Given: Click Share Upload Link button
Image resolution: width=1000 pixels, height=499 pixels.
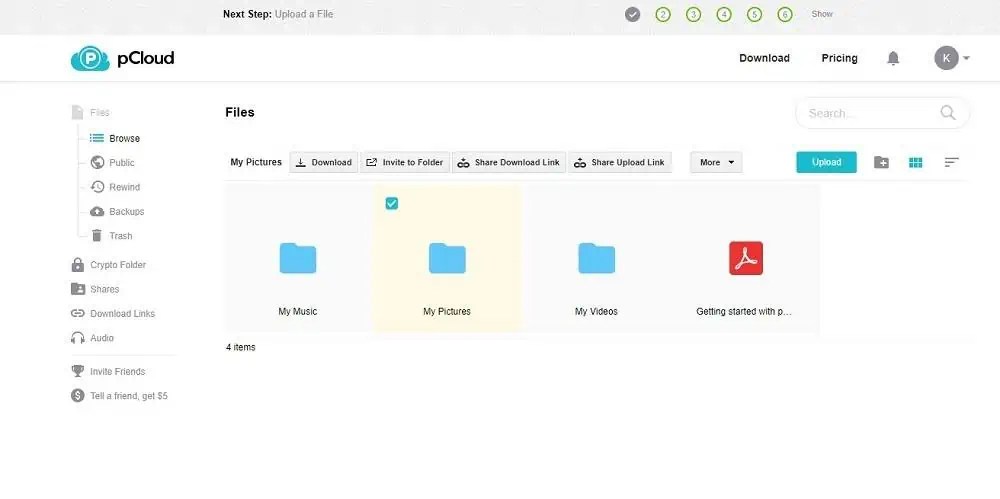Looking at the screenshot, I should [x=620, y=162].
